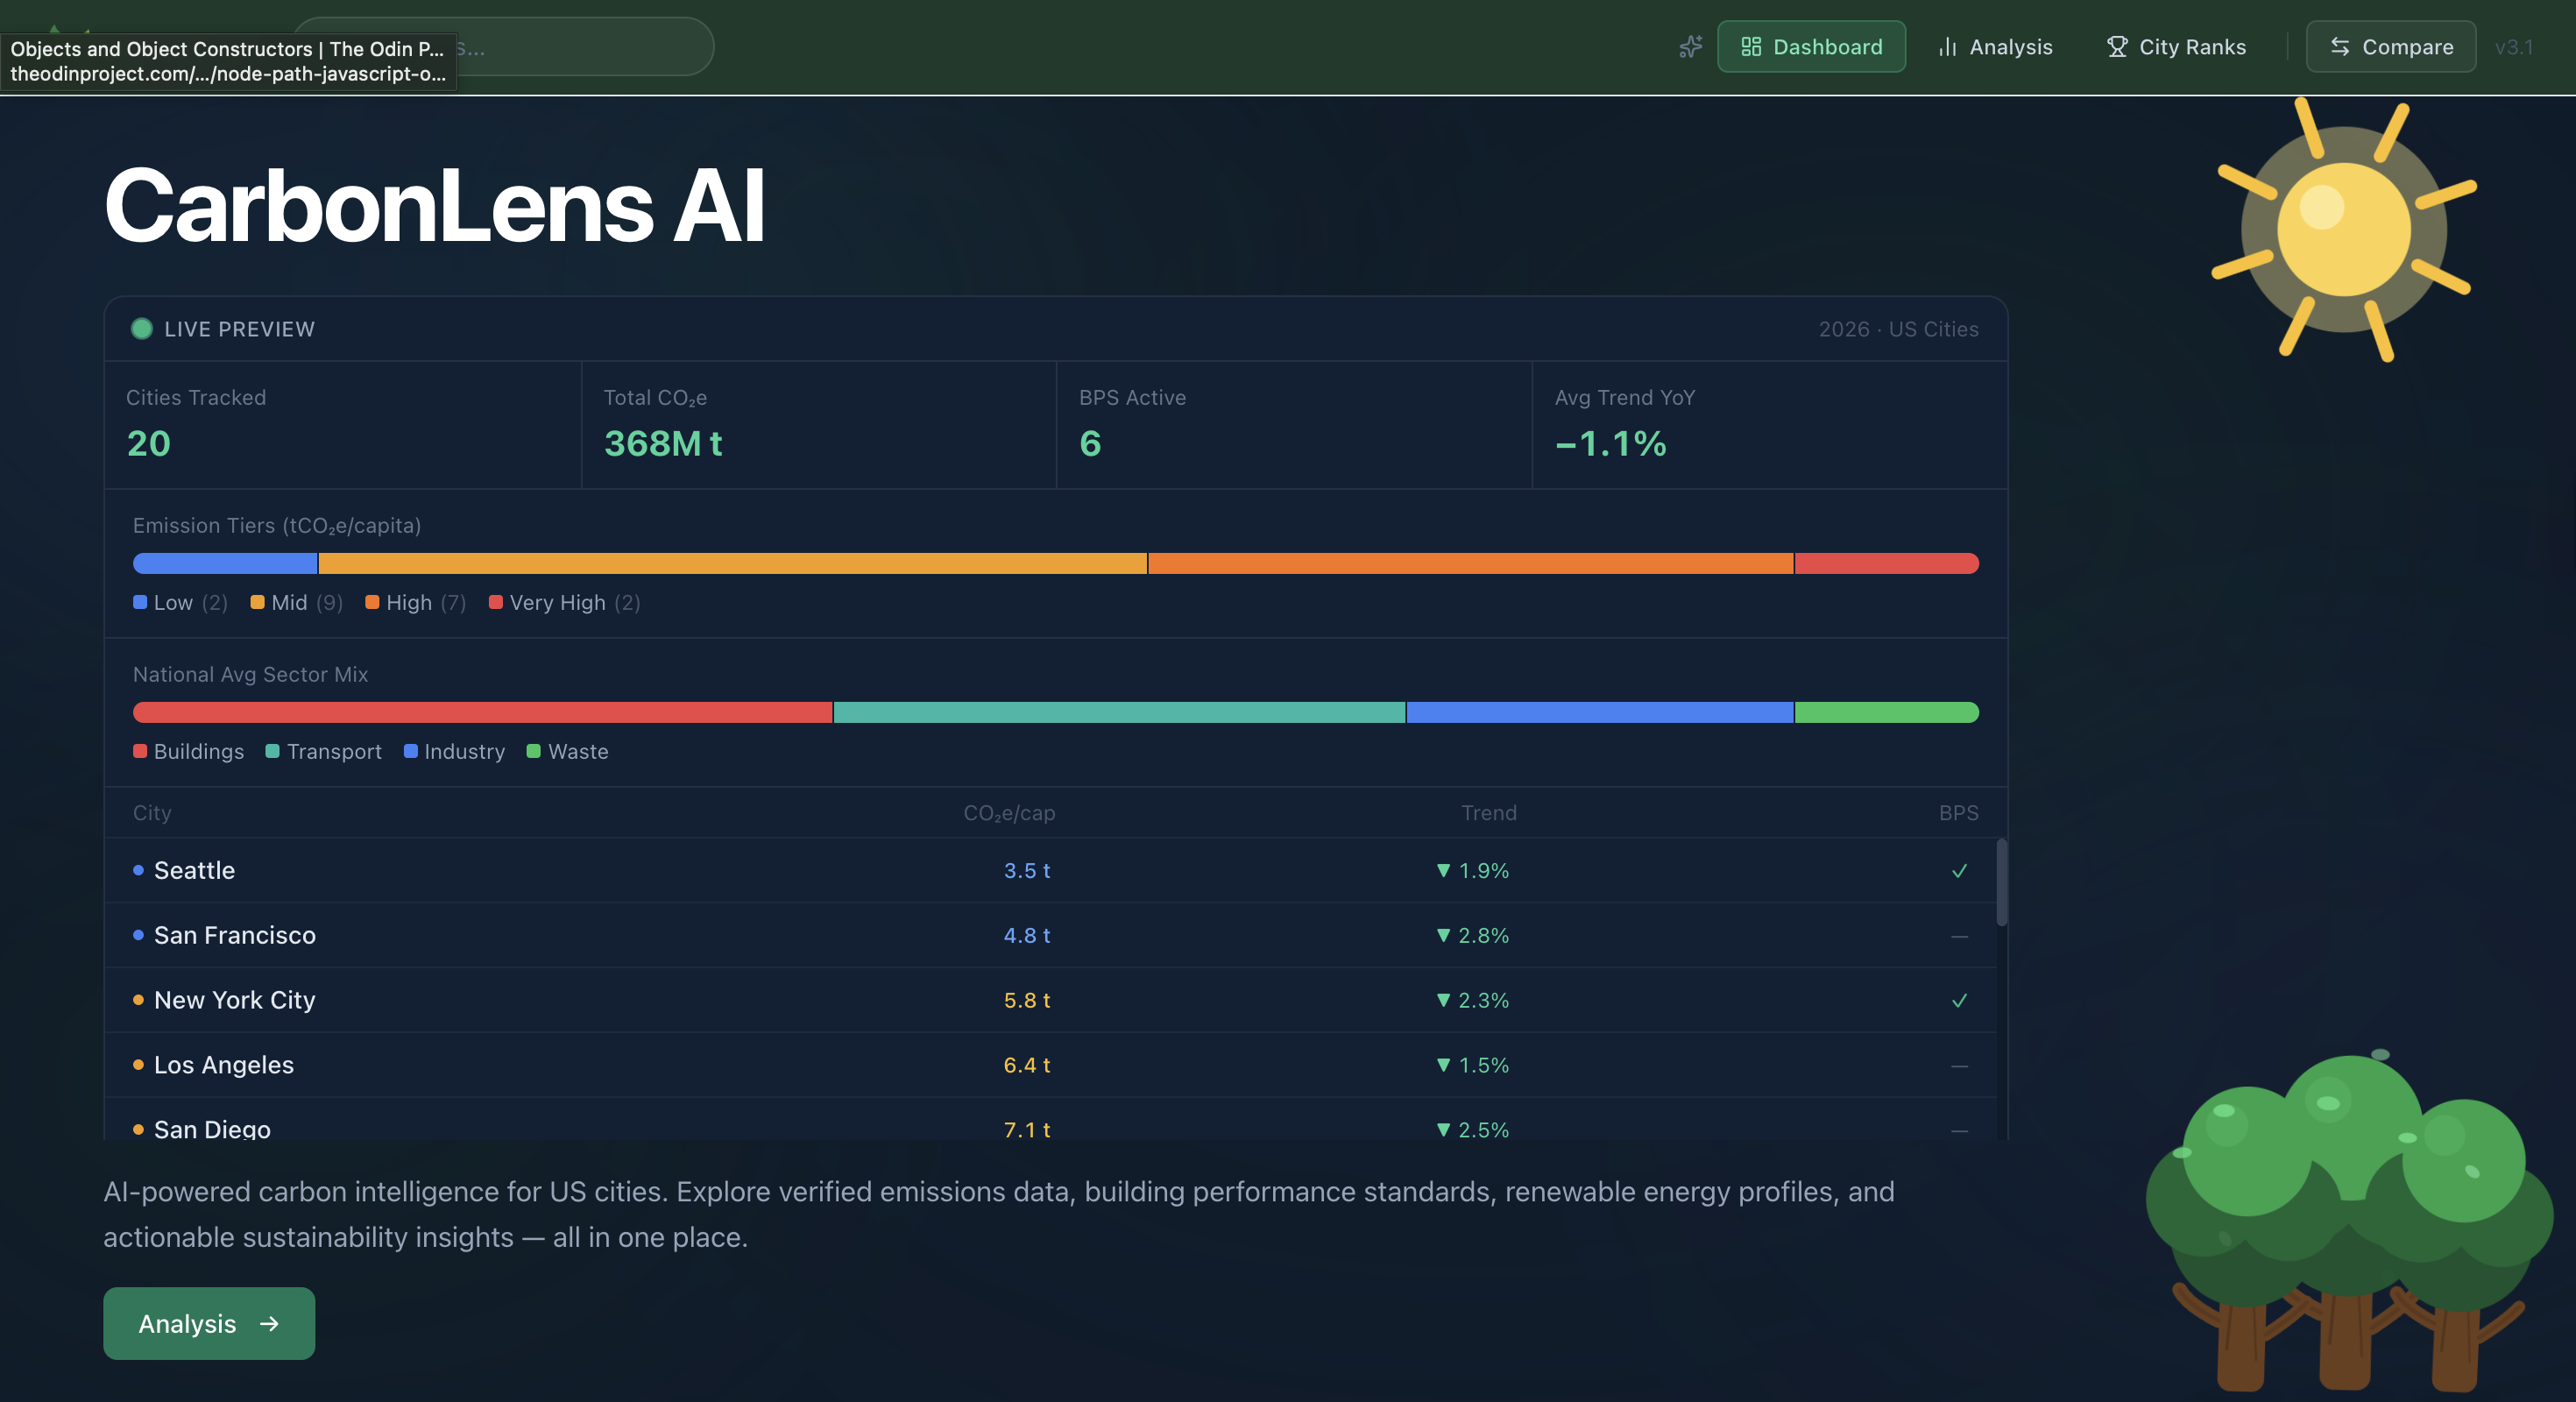Click New York City's BPS checkmark
The image size is (2576, 1402).
(1958, 1001)
